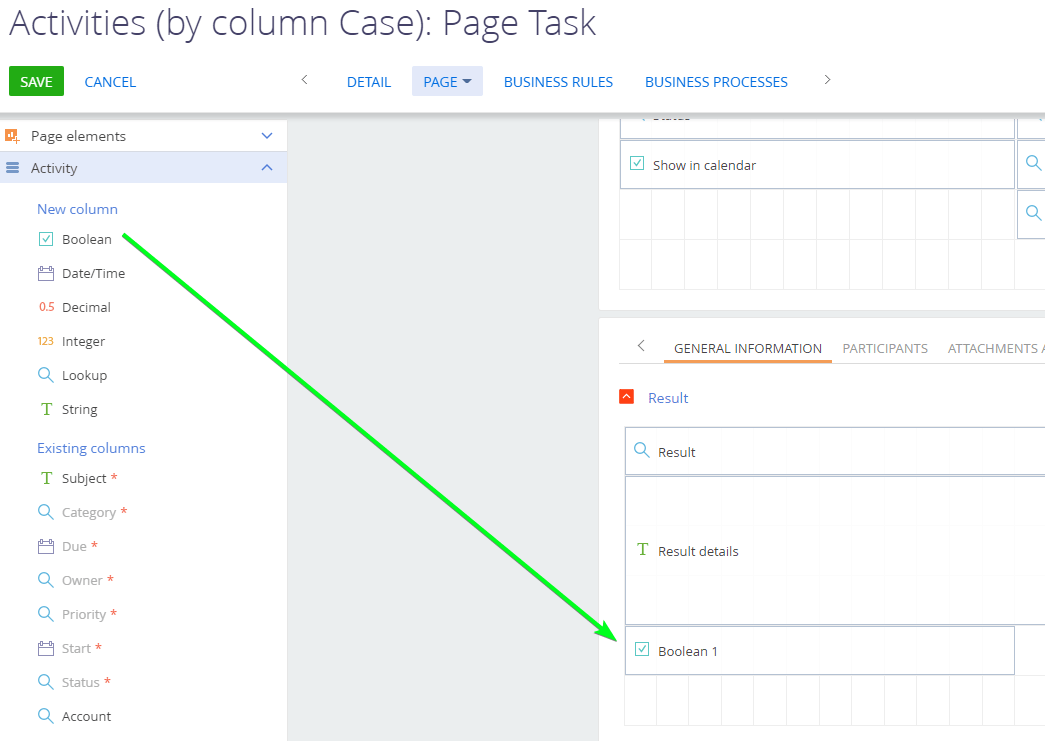This screenshot has height=741, width=1045.
Task: Select the String (T) column icon
Action: pyautogui.click(x=45, y=409)
